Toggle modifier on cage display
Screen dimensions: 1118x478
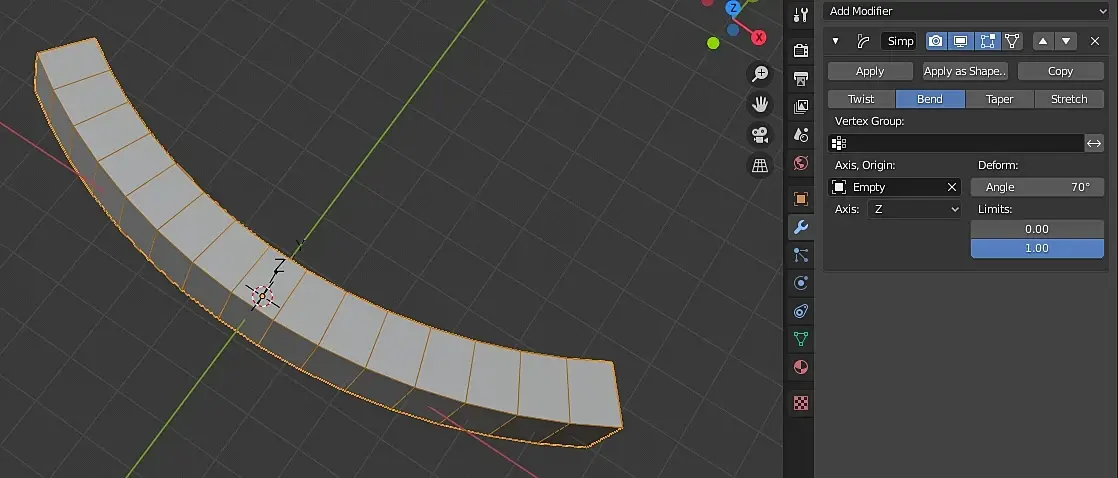point(1011,41)
